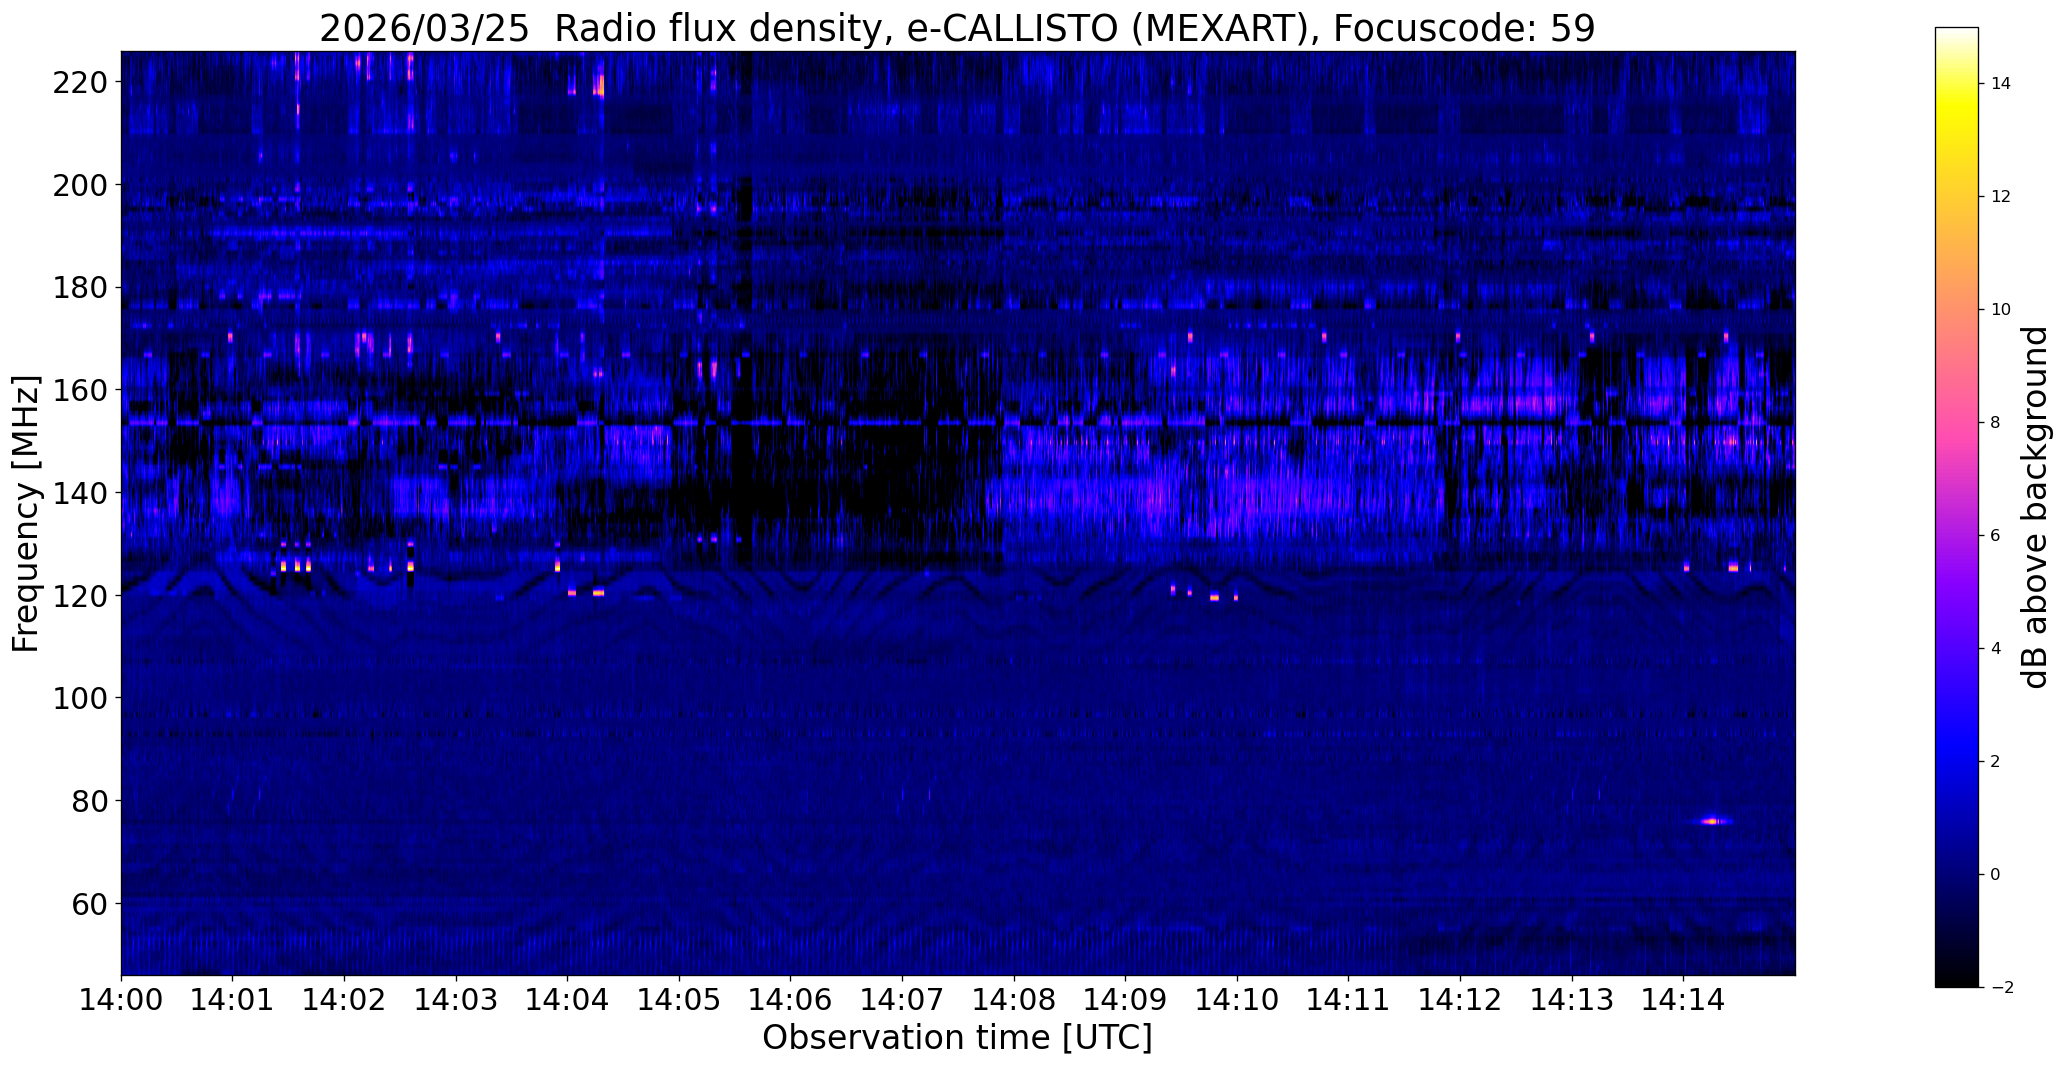
Task: Pick the 14:03 time tick label
Action: pos(456,999)
